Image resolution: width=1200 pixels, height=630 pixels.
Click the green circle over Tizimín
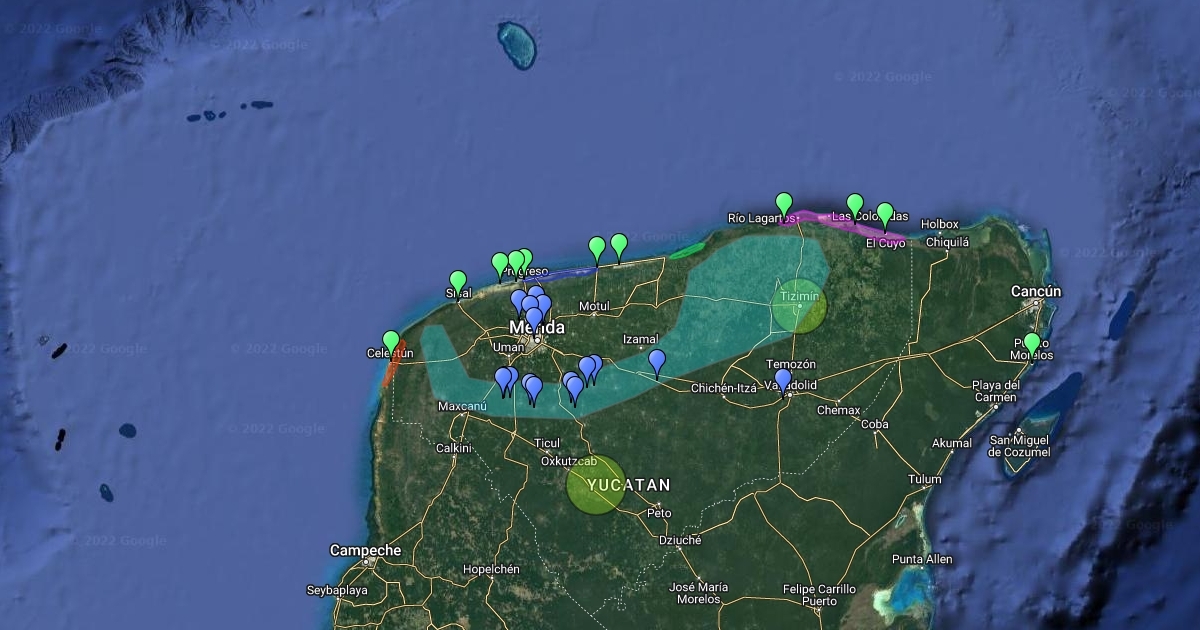pyautogui.click(x=799, y=306)
